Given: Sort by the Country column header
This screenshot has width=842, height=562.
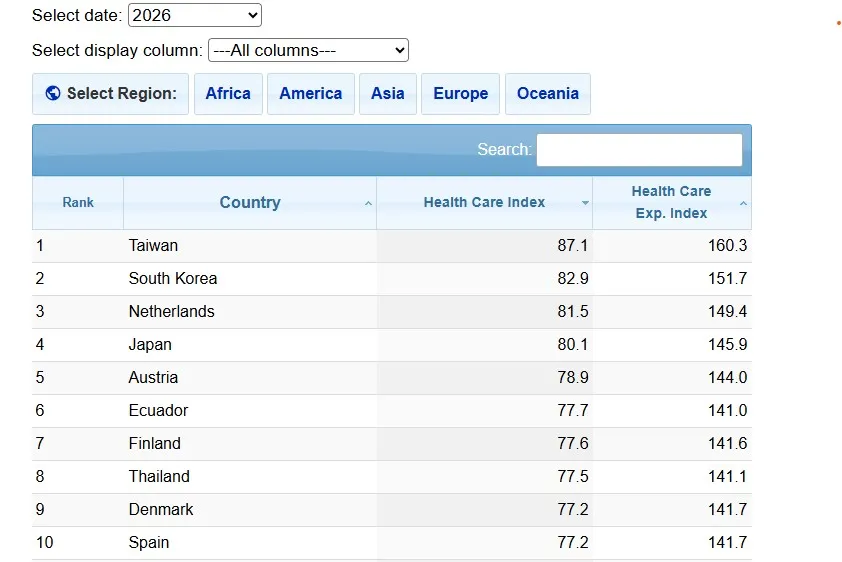Looking at the screenshot, I should point(249,202).
